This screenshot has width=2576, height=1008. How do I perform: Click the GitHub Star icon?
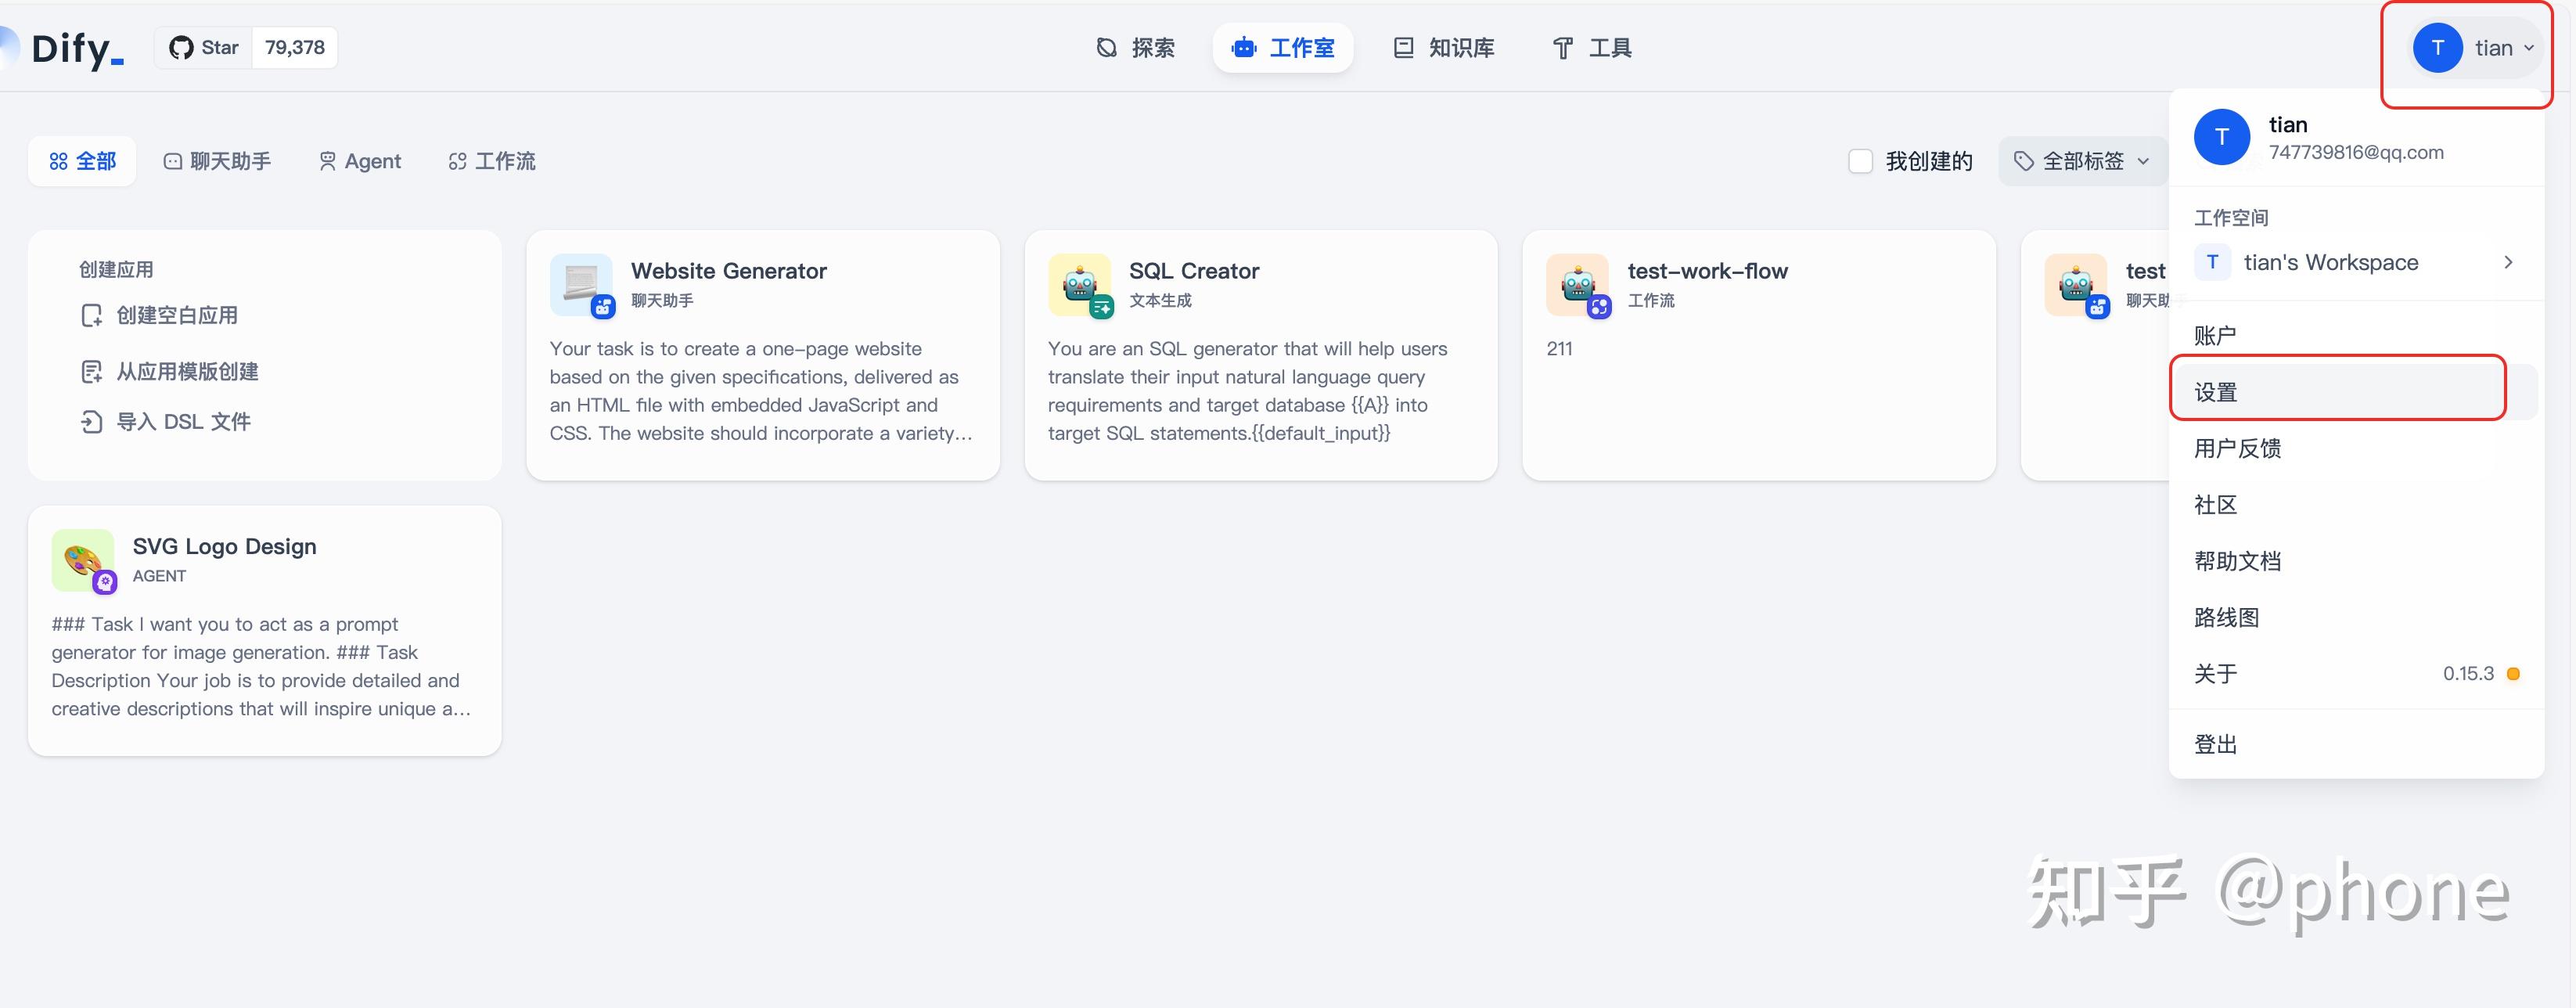tap(181, 48)
